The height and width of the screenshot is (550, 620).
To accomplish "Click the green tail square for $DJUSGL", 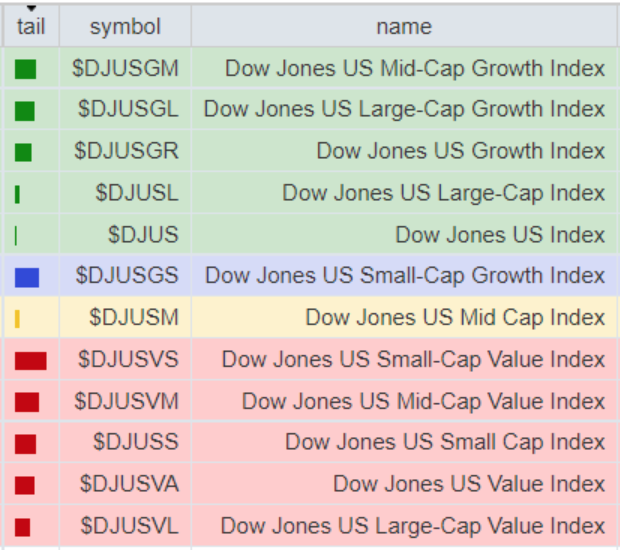I will [25, 111].
